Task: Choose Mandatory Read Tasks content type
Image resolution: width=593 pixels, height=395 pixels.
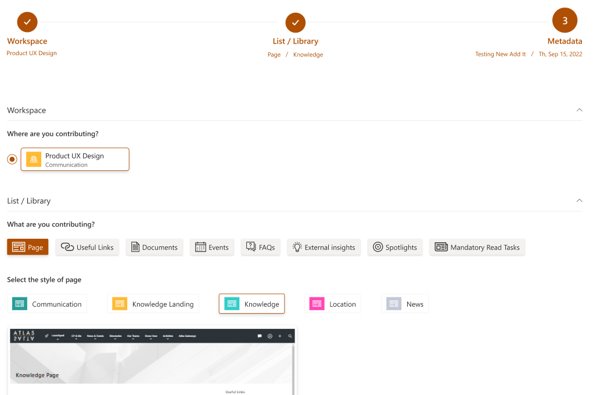Action: [x=477, y=247]
